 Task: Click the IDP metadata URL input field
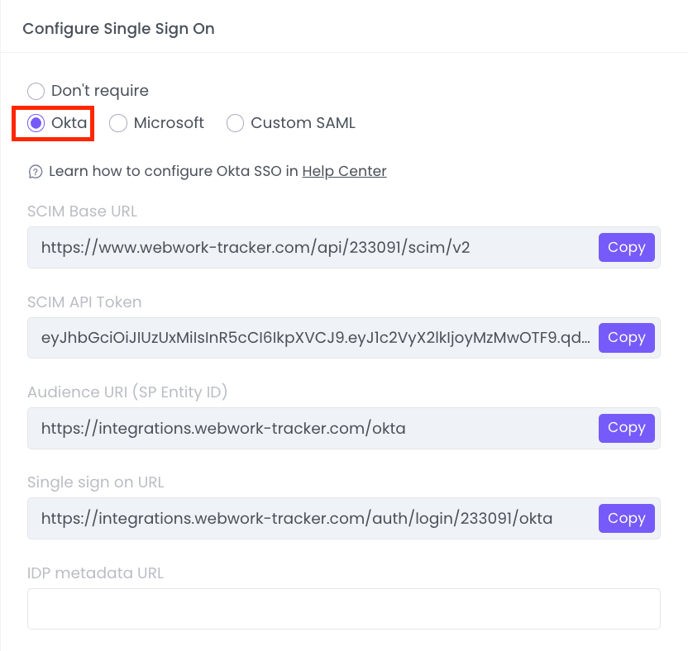click(x=344, y=609)
